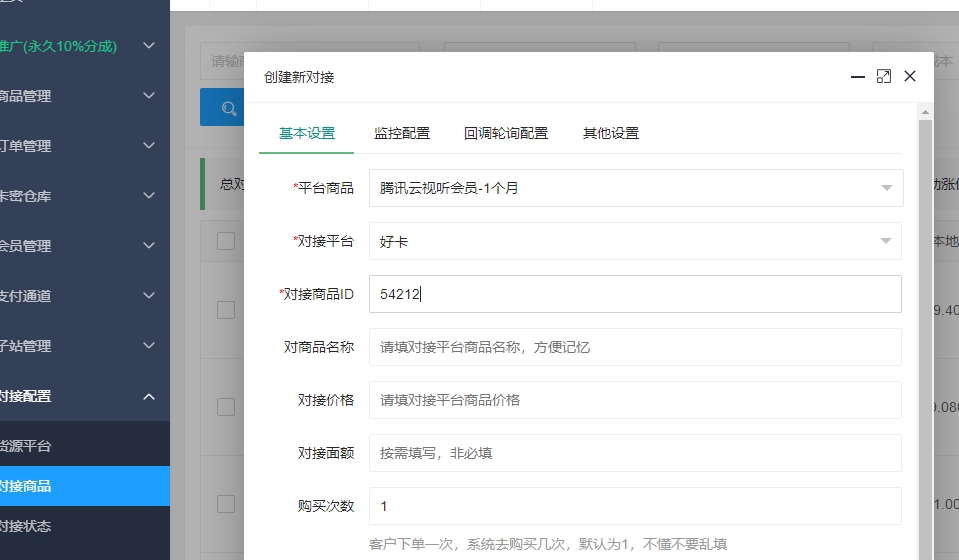The width and height of the screenshot is (959, 560).
Task: Click the dialog vertical scrollbar thumb
Action: (x=925, y=339)
